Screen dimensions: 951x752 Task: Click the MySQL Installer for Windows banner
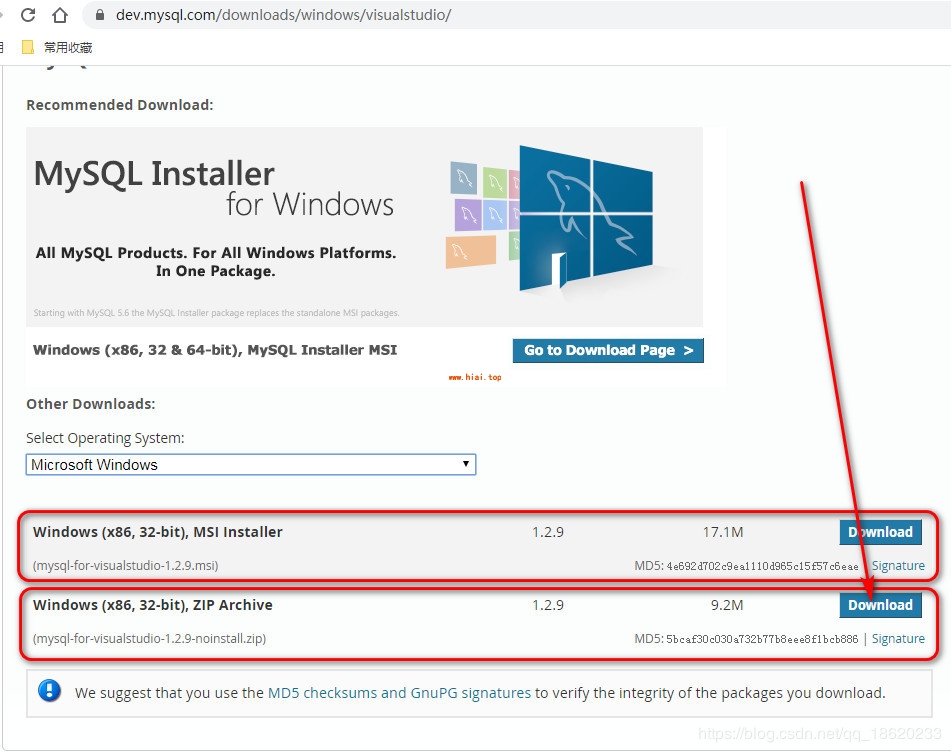365,227
